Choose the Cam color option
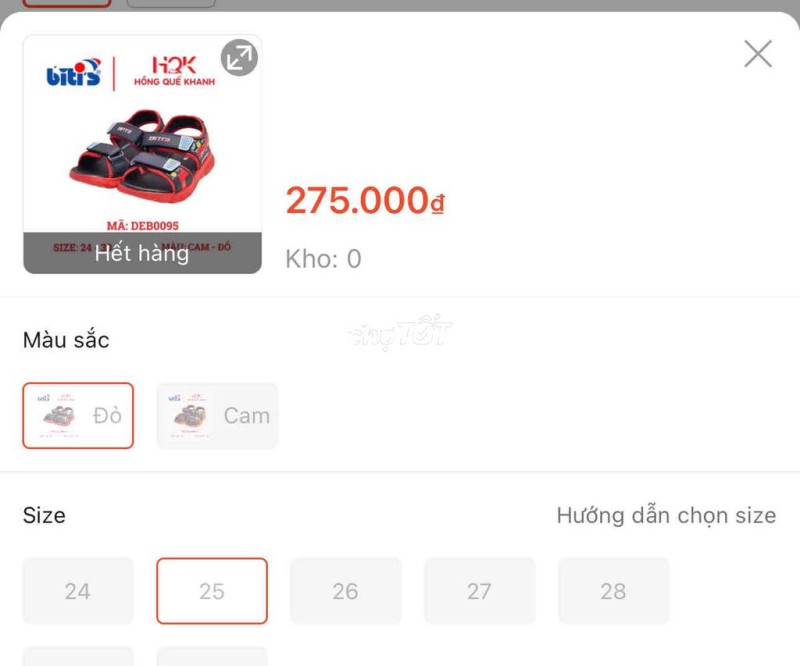Image resolution: width=800 pixels, height=666 pixels. coord(217,416)
